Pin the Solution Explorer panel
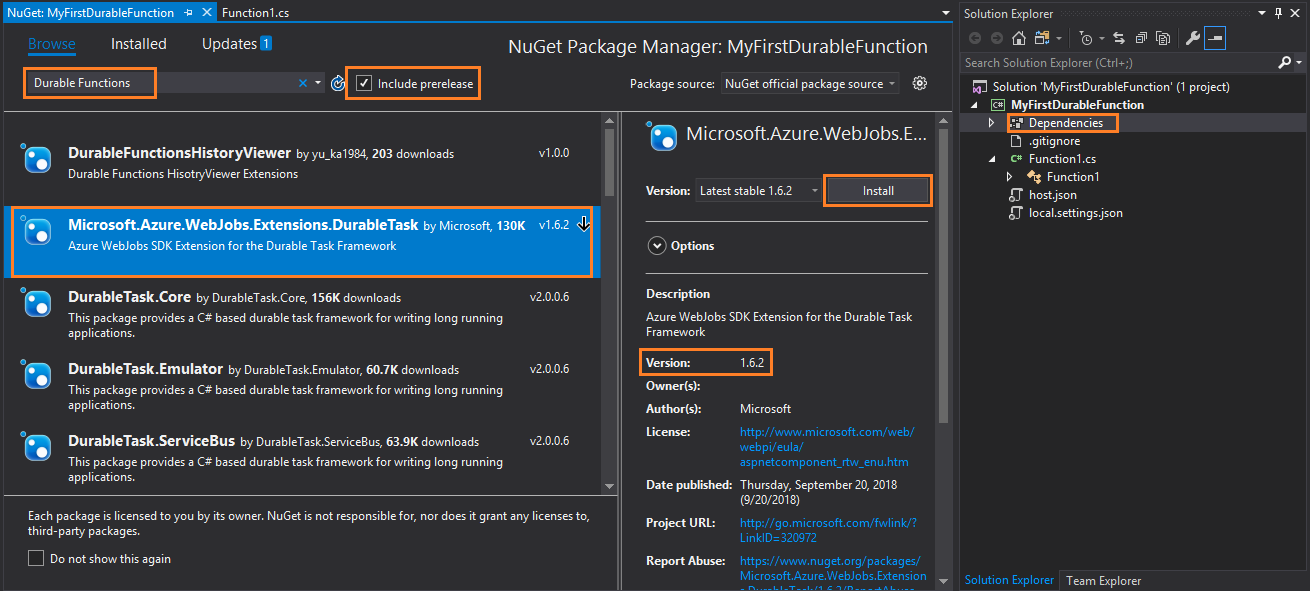This screenshot has width=1310, height=591. pos(1278,13)
